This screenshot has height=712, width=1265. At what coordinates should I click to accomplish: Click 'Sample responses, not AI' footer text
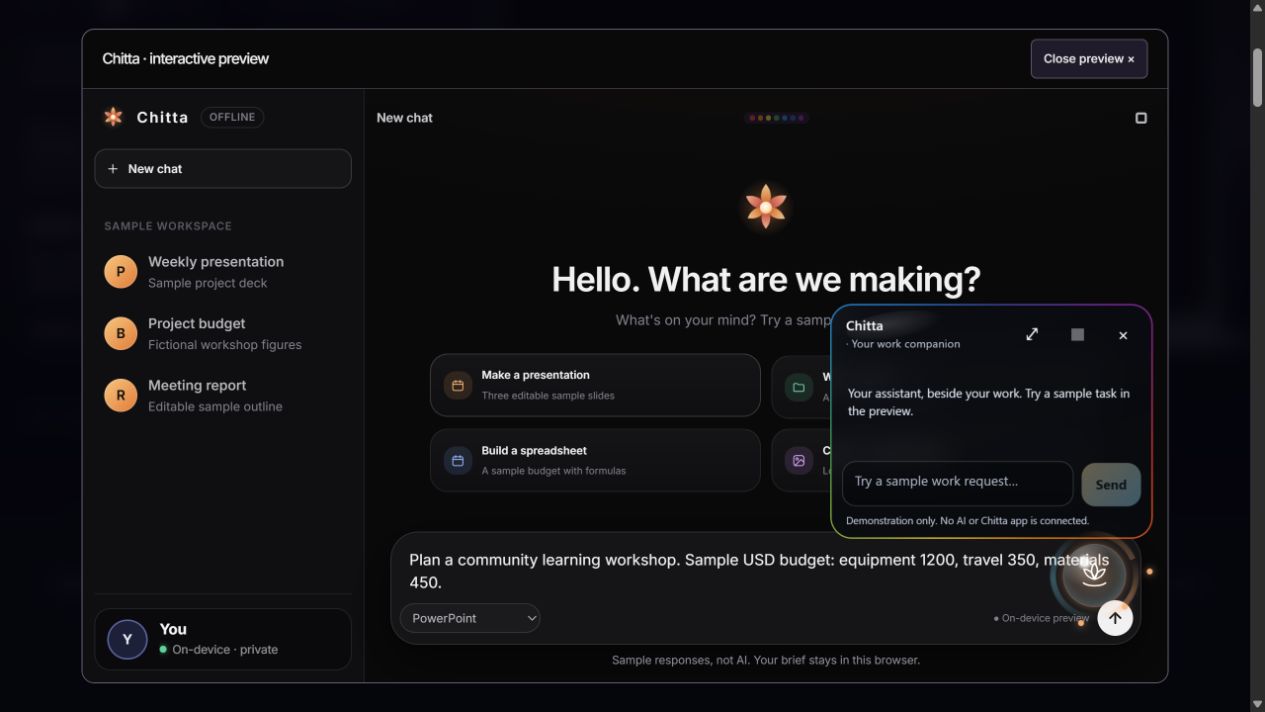point(766,660)
